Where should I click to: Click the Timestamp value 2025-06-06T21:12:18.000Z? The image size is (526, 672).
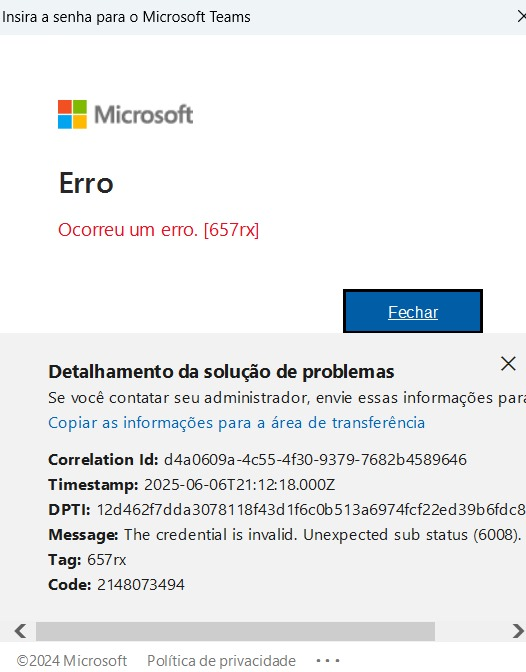click(240, 485)
